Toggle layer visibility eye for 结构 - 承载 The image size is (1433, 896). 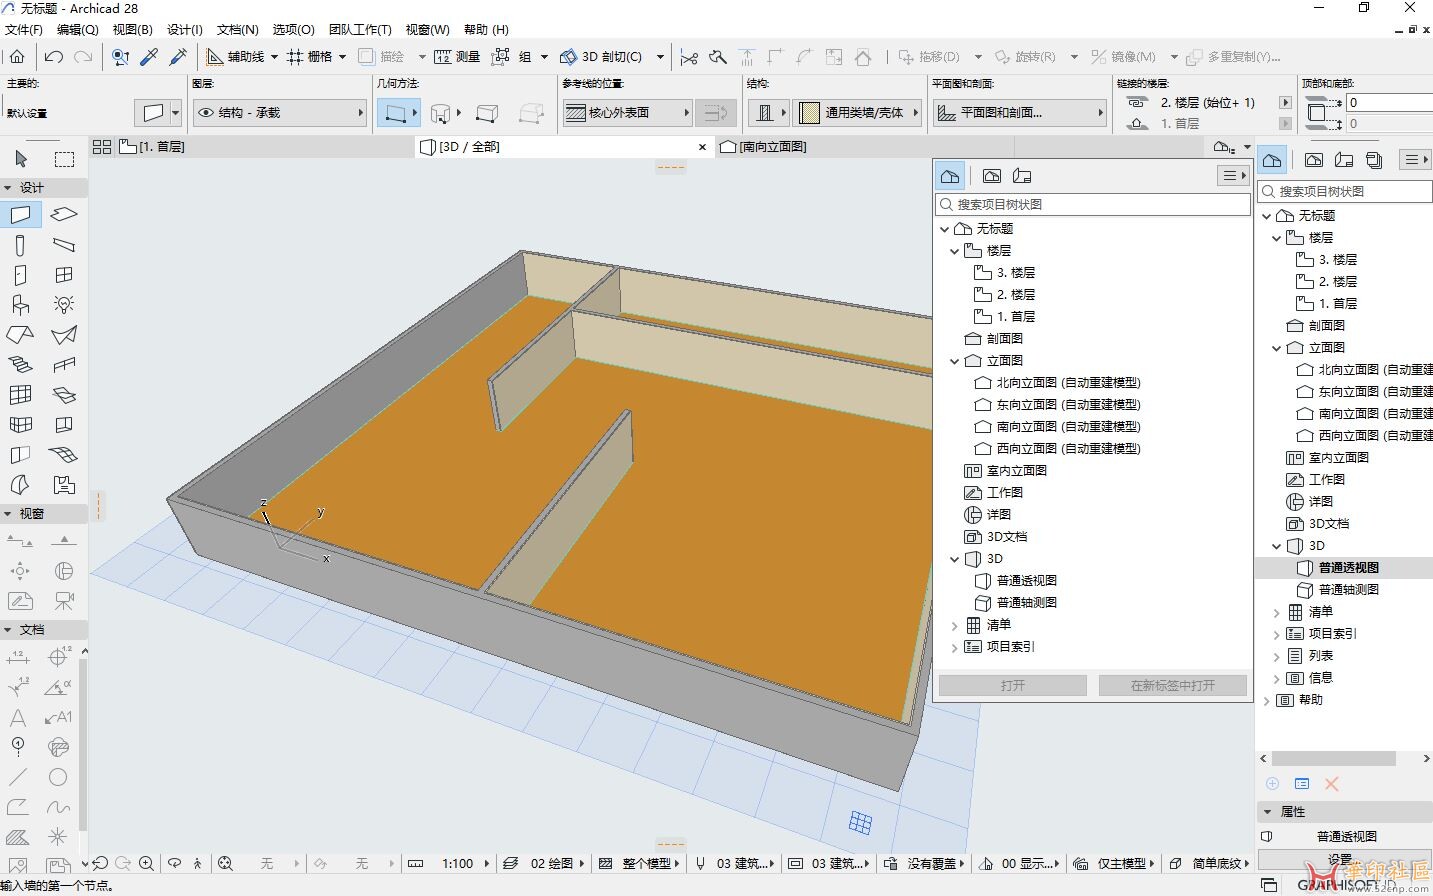pyautogui.click(x=206, y=113)
